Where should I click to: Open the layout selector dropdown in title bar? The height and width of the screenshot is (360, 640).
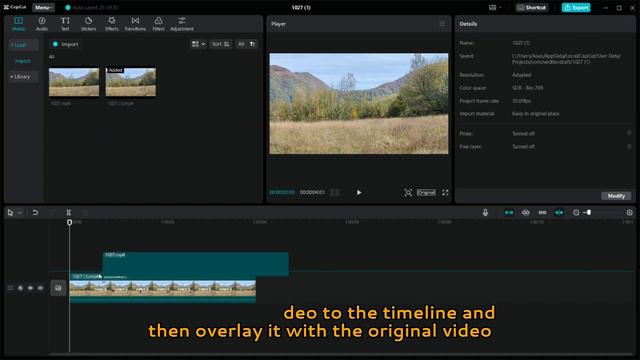point(495,7)
